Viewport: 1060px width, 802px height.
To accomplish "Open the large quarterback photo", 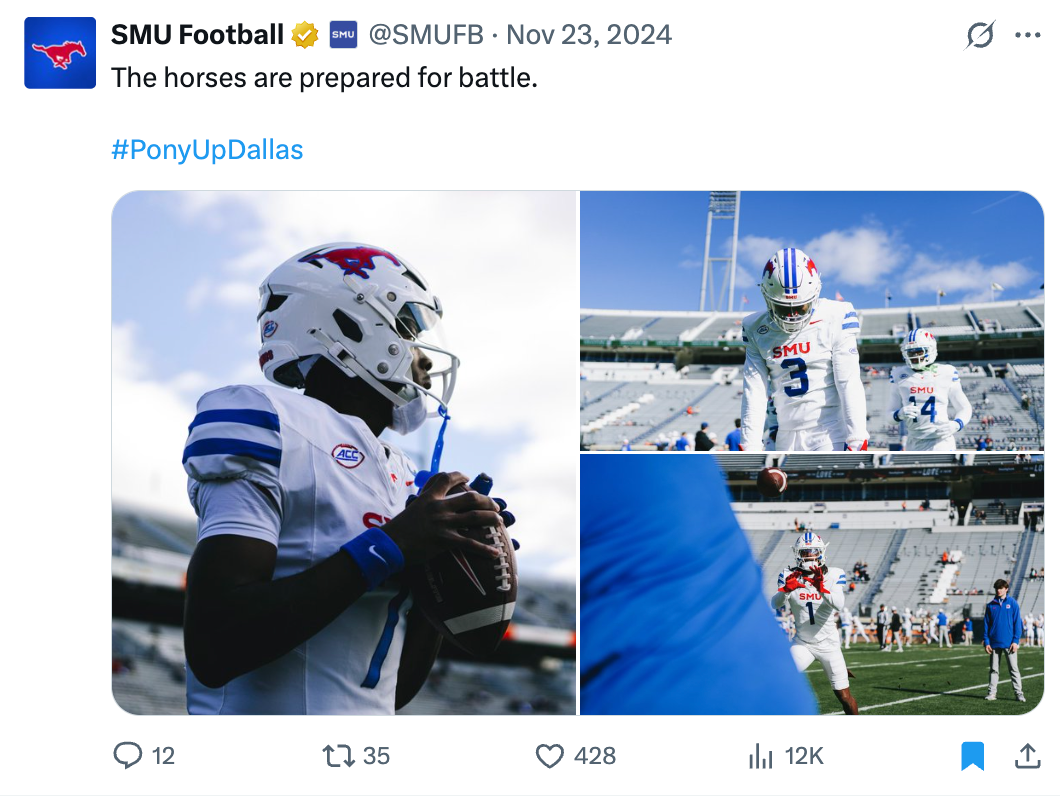I will coord(344,453).
